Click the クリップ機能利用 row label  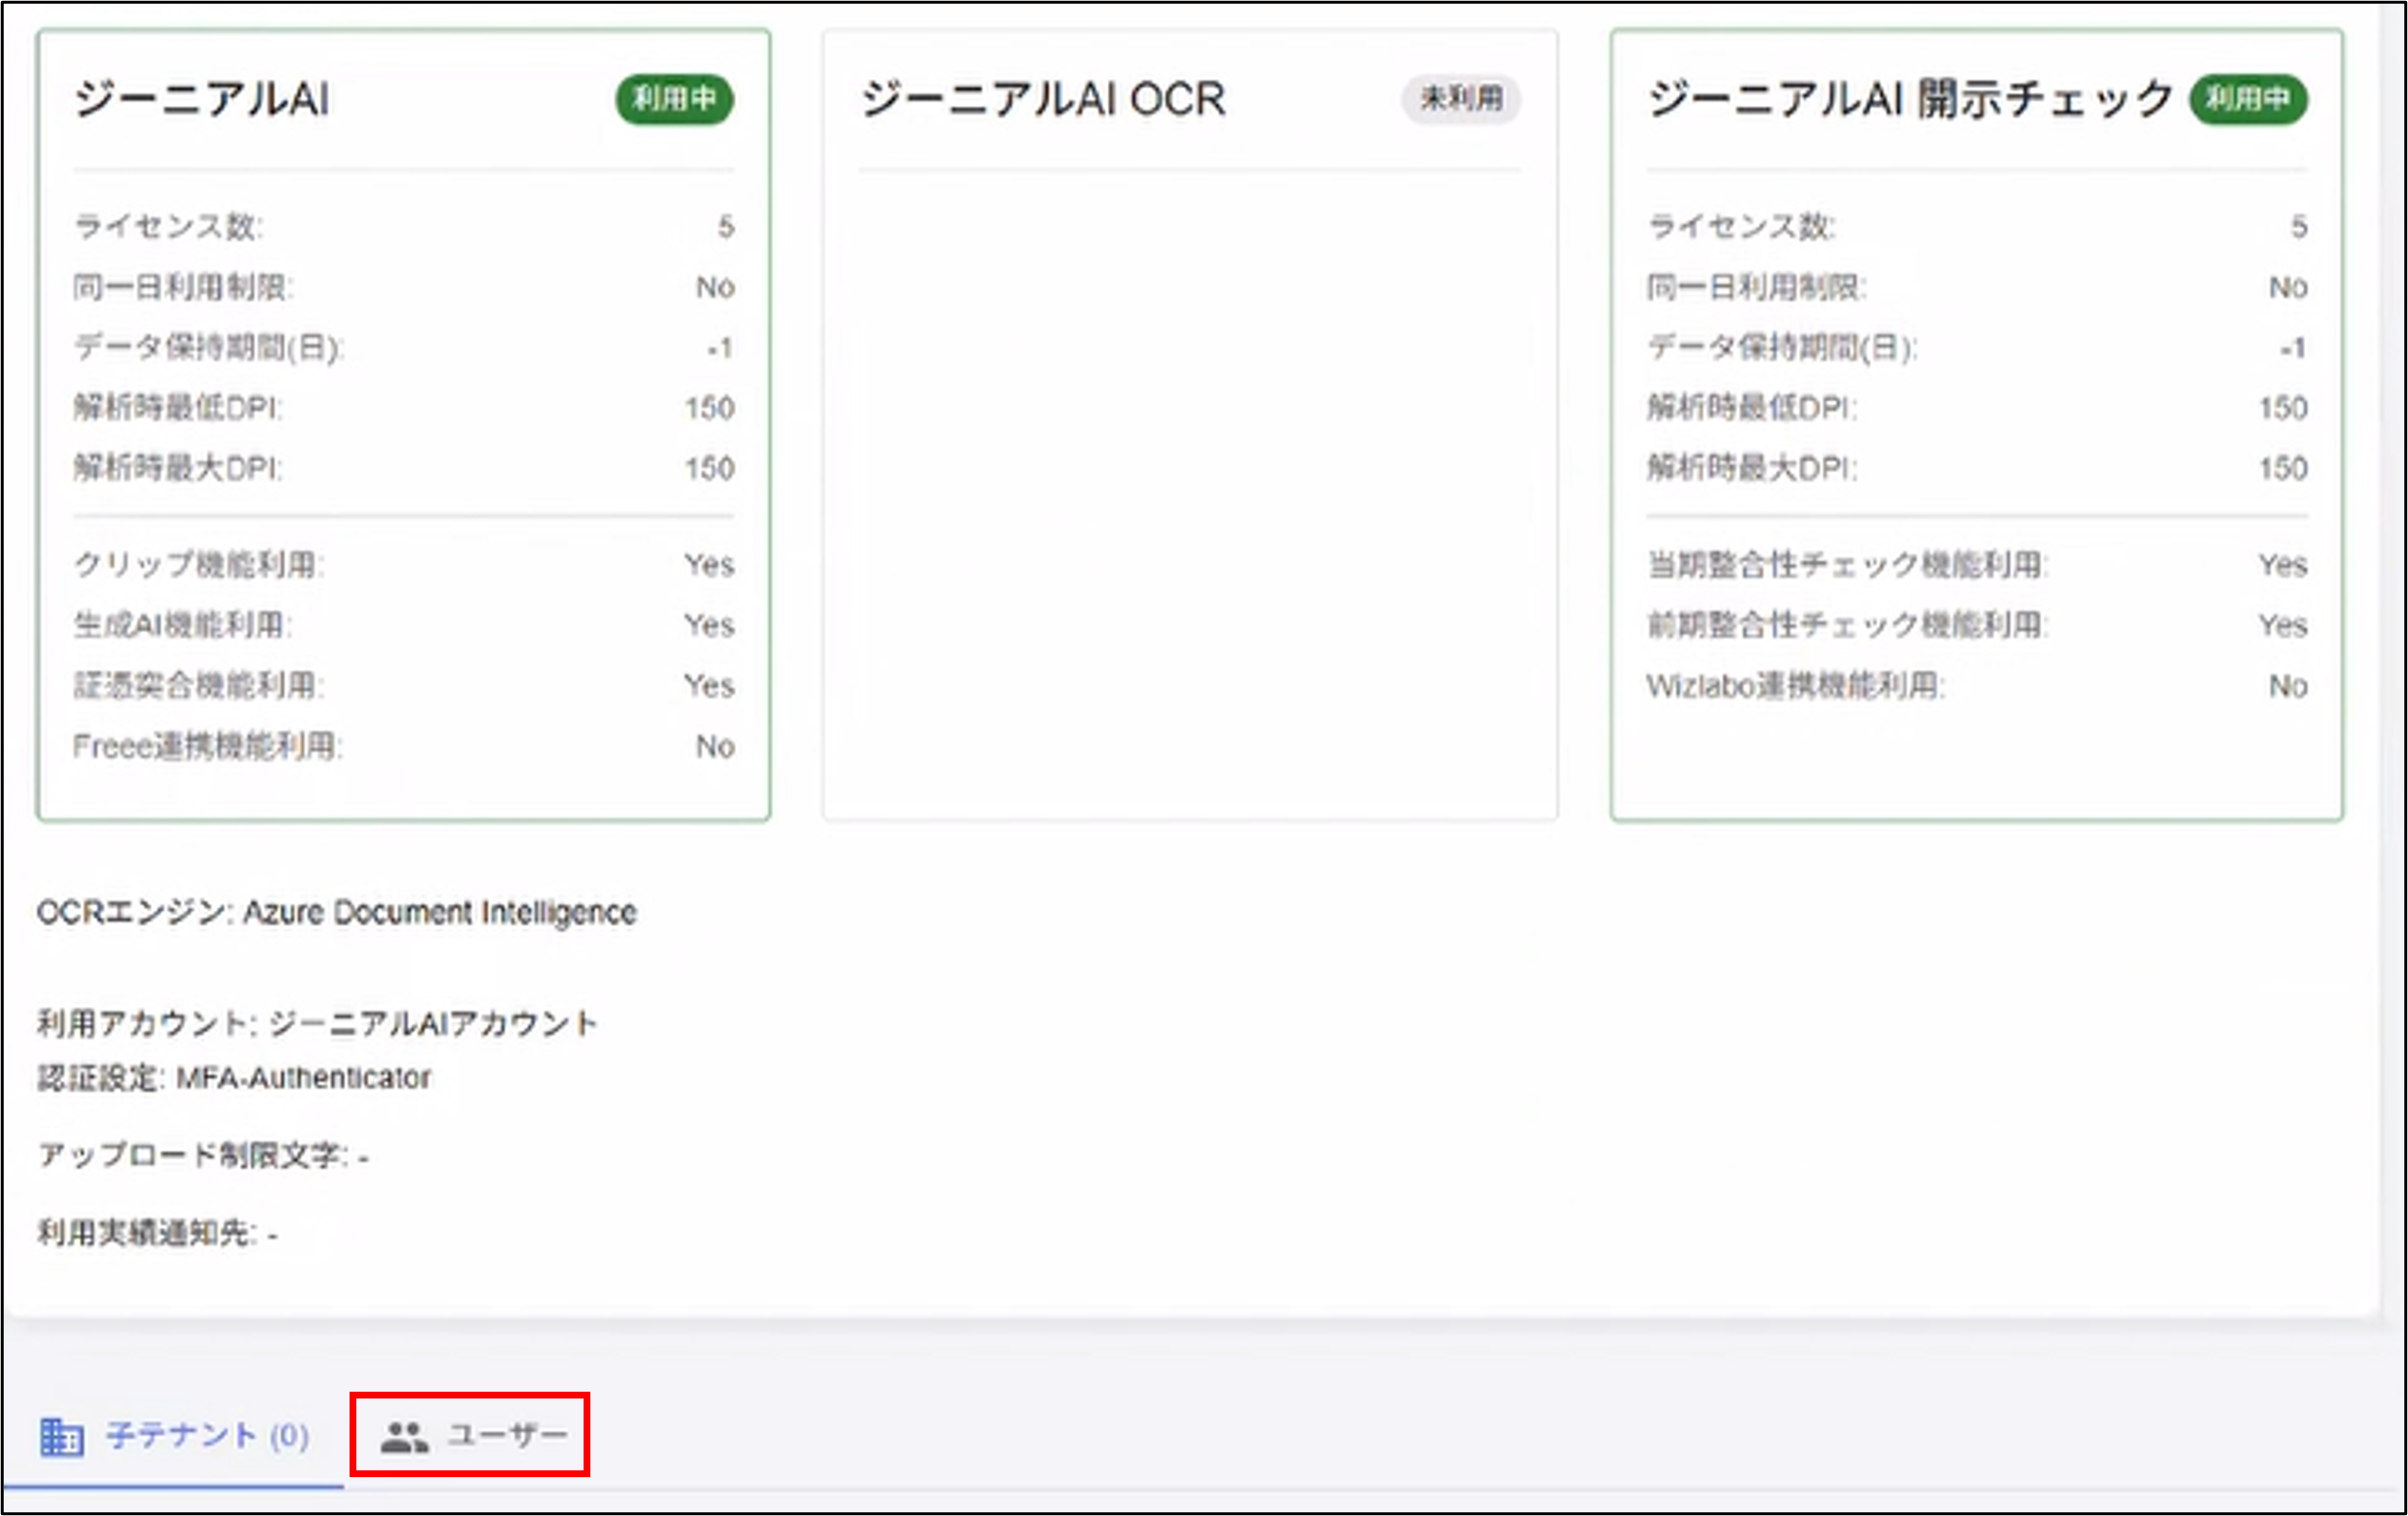(x=198, y=565)
